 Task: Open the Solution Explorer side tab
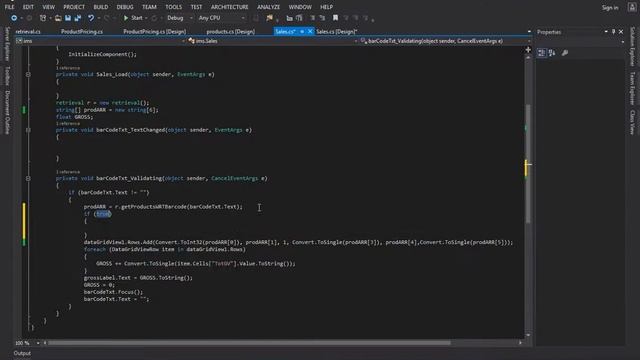632,46
